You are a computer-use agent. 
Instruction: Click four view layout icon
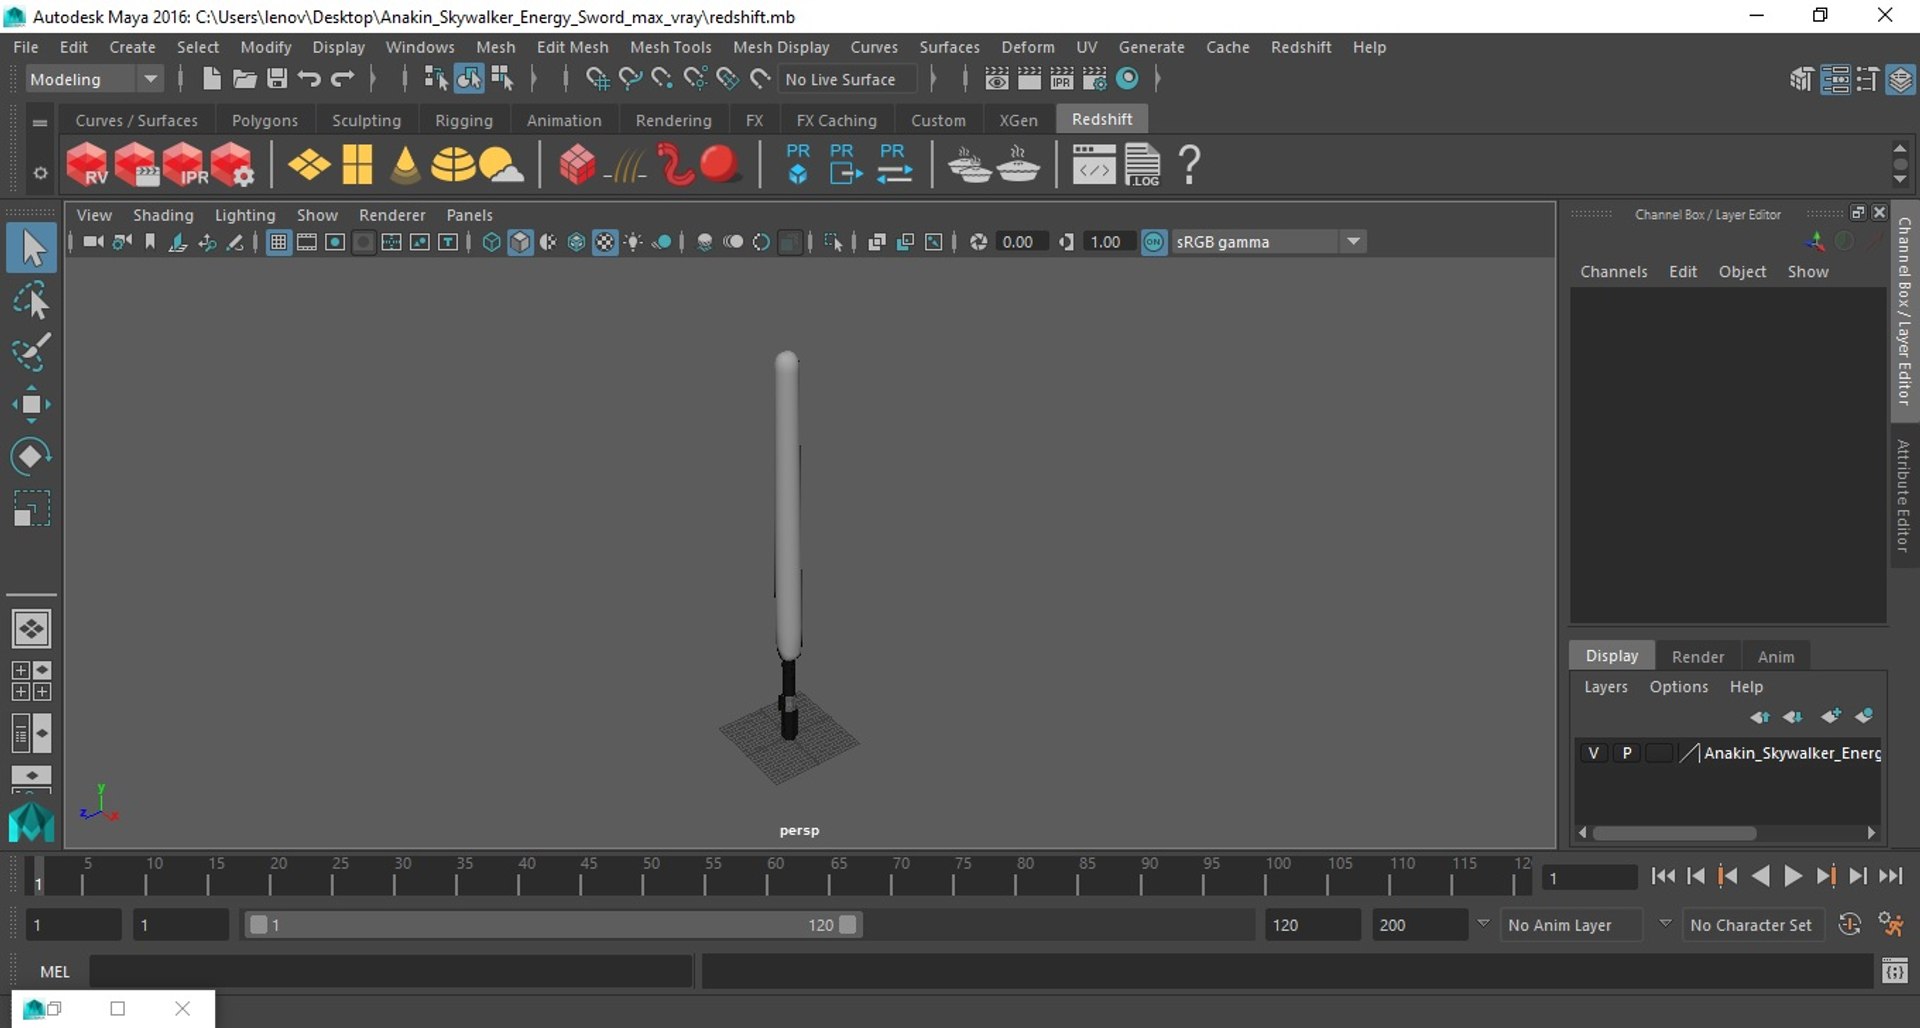(31, 681)
